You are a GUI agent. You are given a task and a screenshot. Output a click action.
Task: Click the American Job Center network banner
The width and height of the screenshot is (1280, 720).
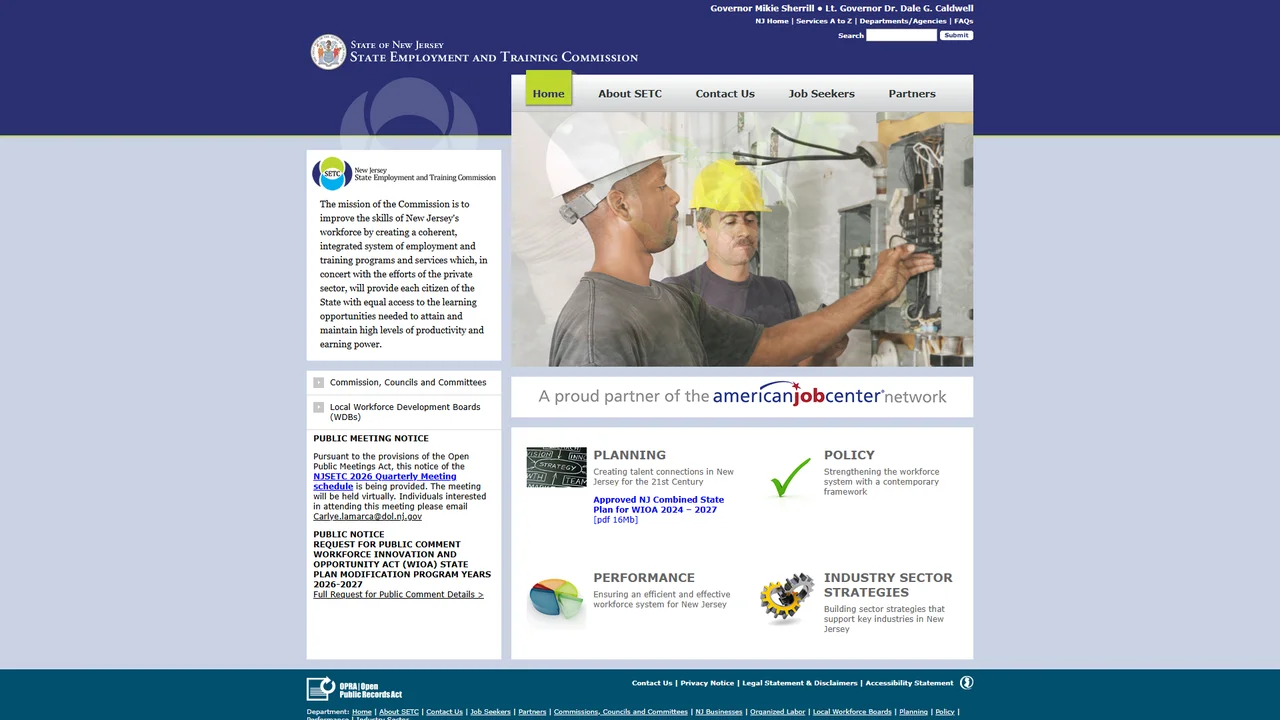tap(742, 396)
